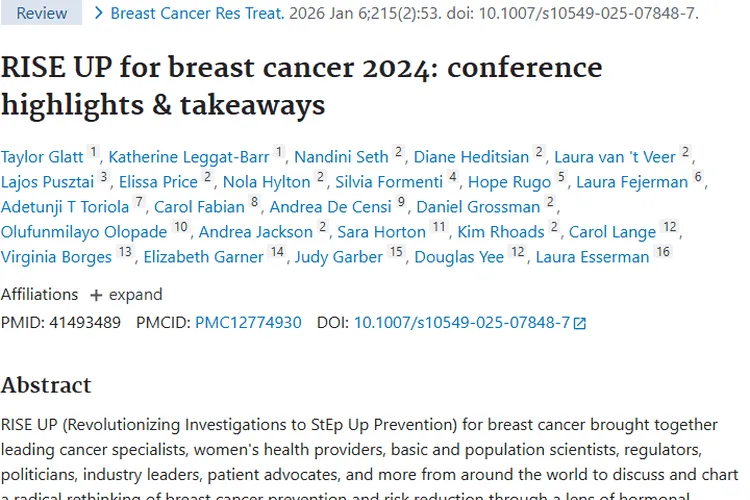Click affiliation superscript 16 after Esserman
The image size is (750, 500).
click(663, 253)
